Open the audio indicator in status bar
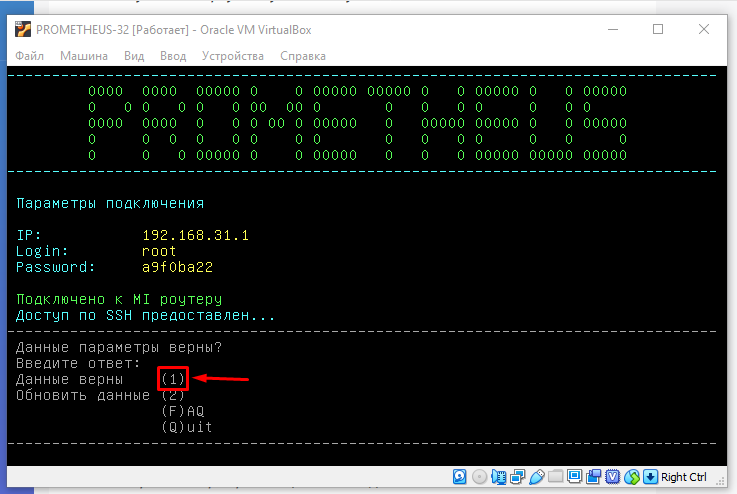Viewport: 737px width, 494px height. pyautogui.click(x=499, y=476)
